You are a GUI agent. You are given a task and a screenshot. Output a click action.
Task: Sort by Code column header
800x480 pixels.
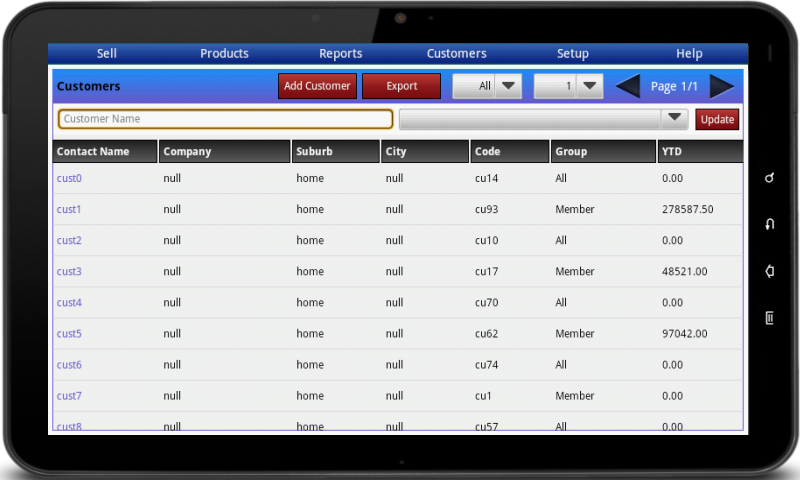pos(510,151)
